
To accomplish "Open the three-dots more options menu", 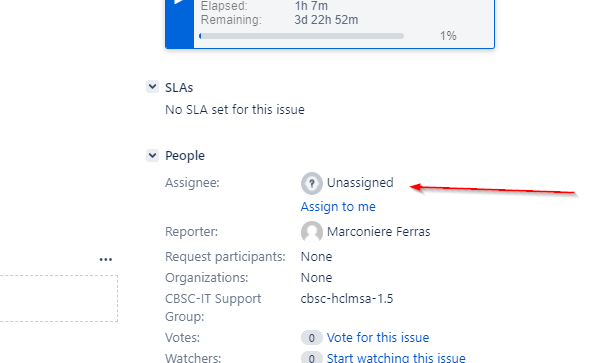I will 106,260.
